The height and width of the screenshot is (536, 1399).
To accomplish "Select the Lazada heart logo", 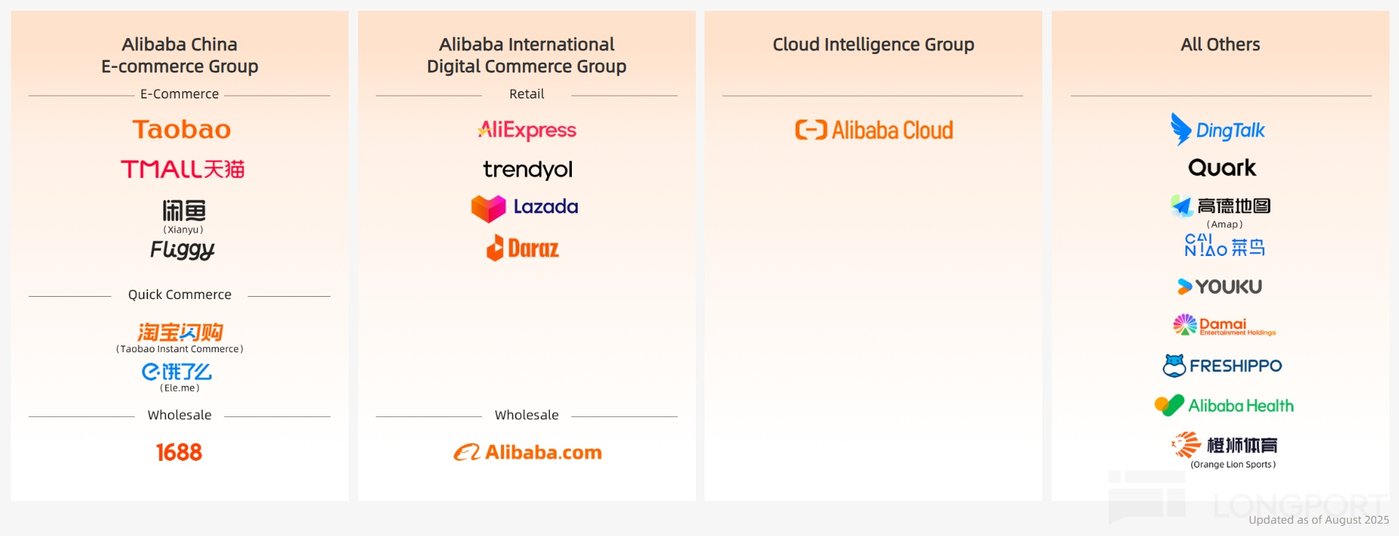I will [x=489, y=208].
